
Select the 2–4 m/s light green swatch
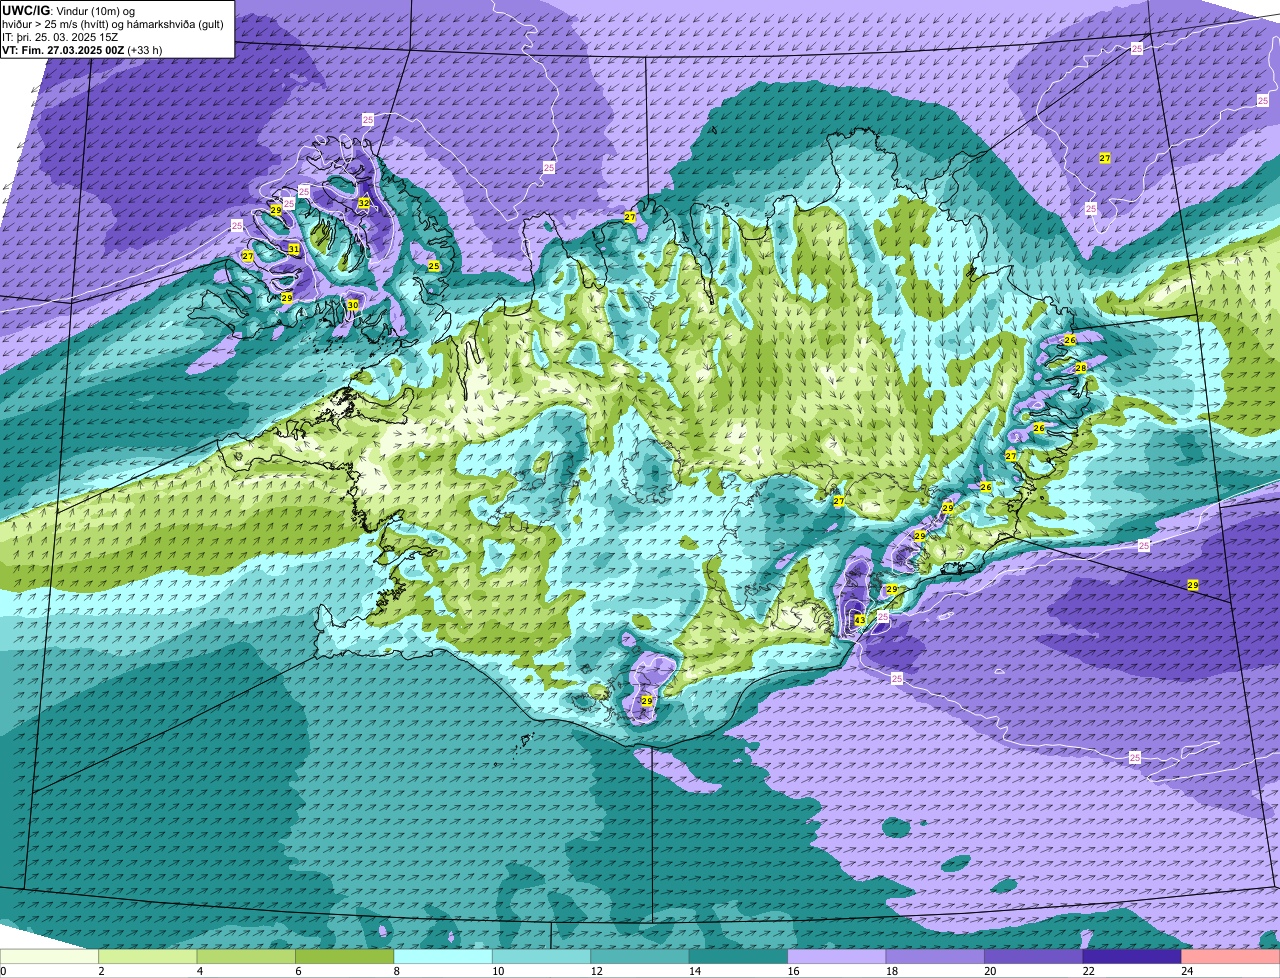click(x=149, y=956)
